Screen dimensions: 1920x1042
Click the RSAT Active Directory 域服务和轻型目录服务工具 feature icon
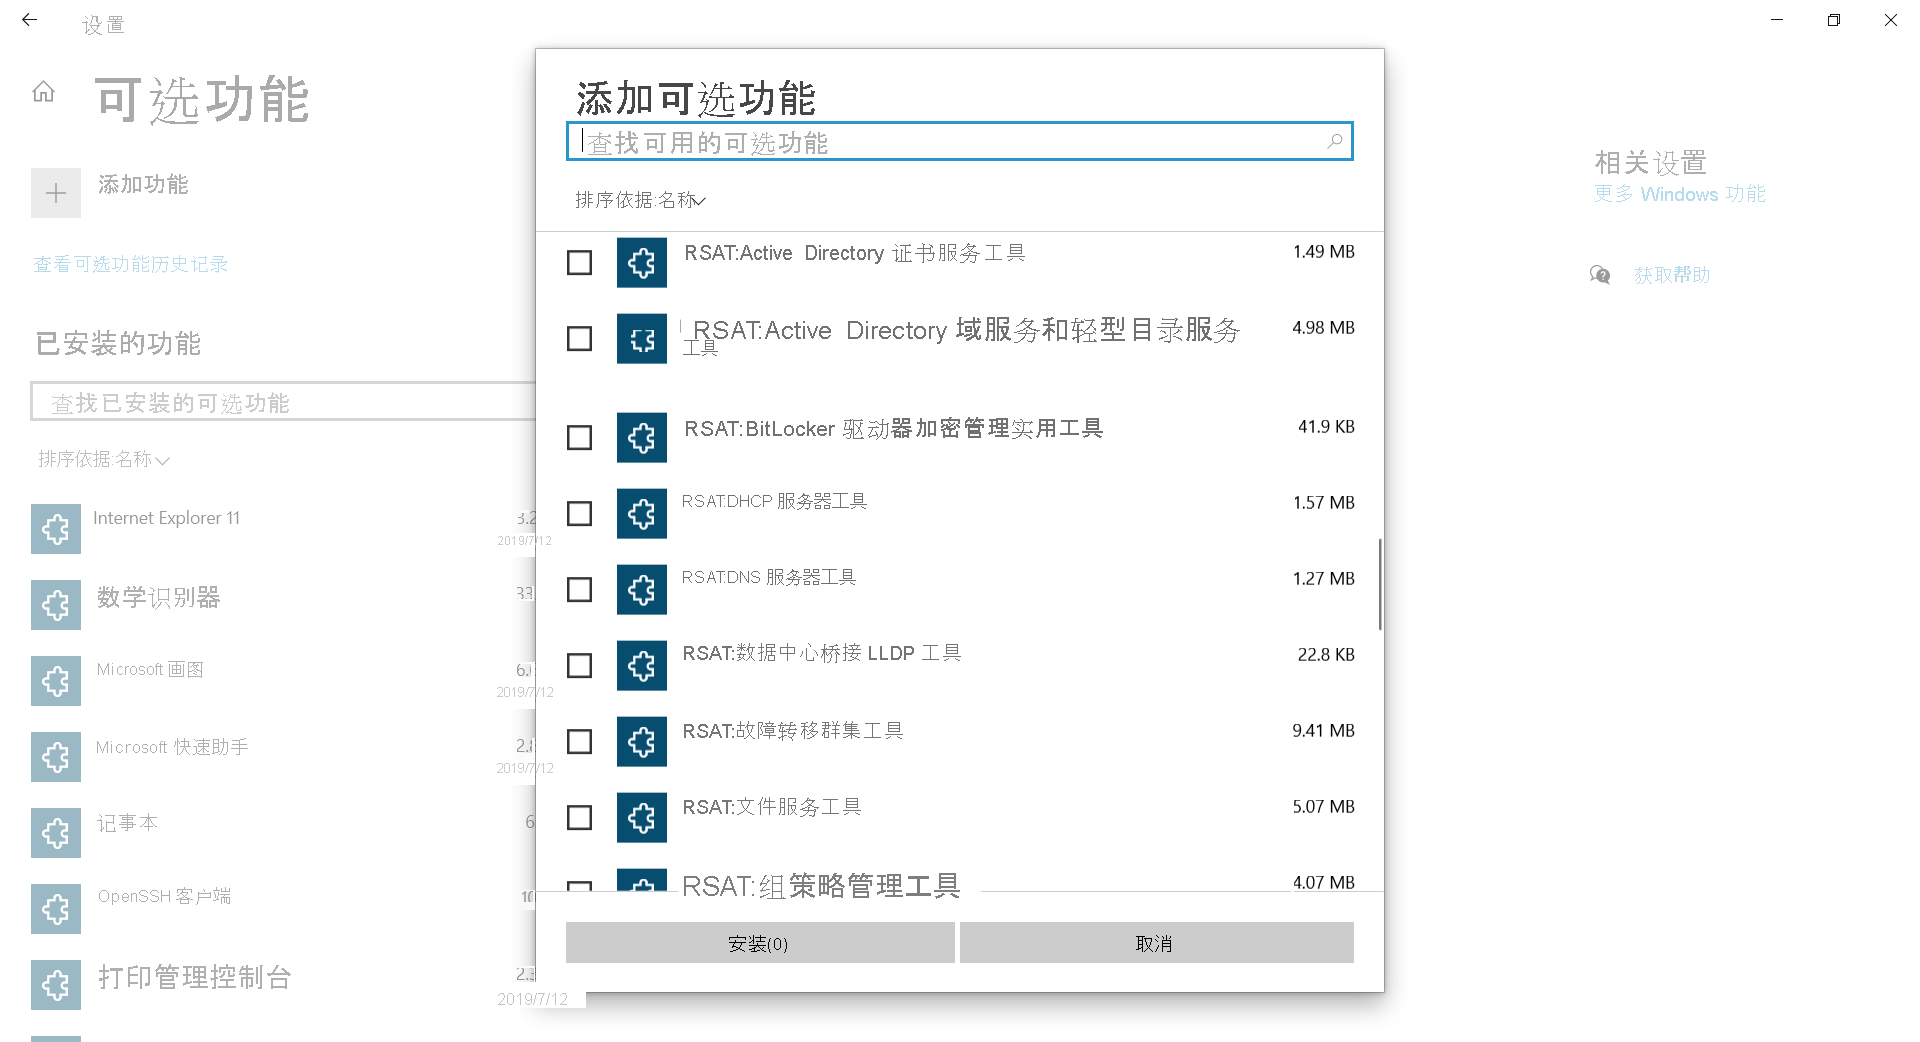(x=642, y=339)
